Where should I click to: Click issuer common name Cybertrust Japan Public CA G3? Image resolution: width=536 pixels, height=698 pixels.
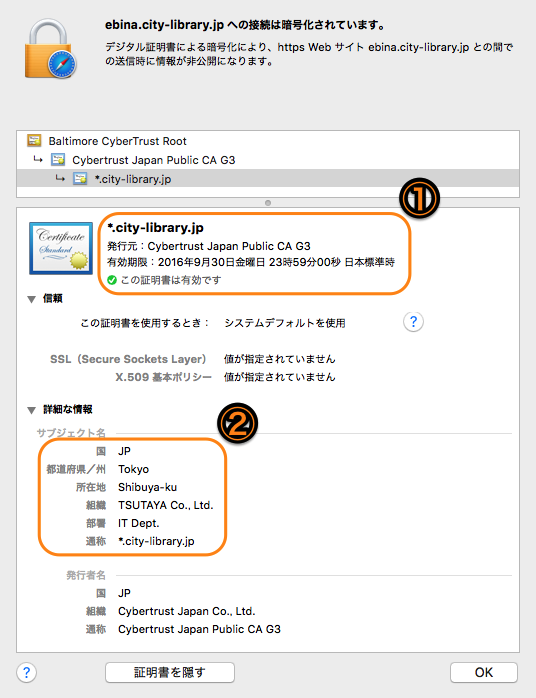(199, 629)
